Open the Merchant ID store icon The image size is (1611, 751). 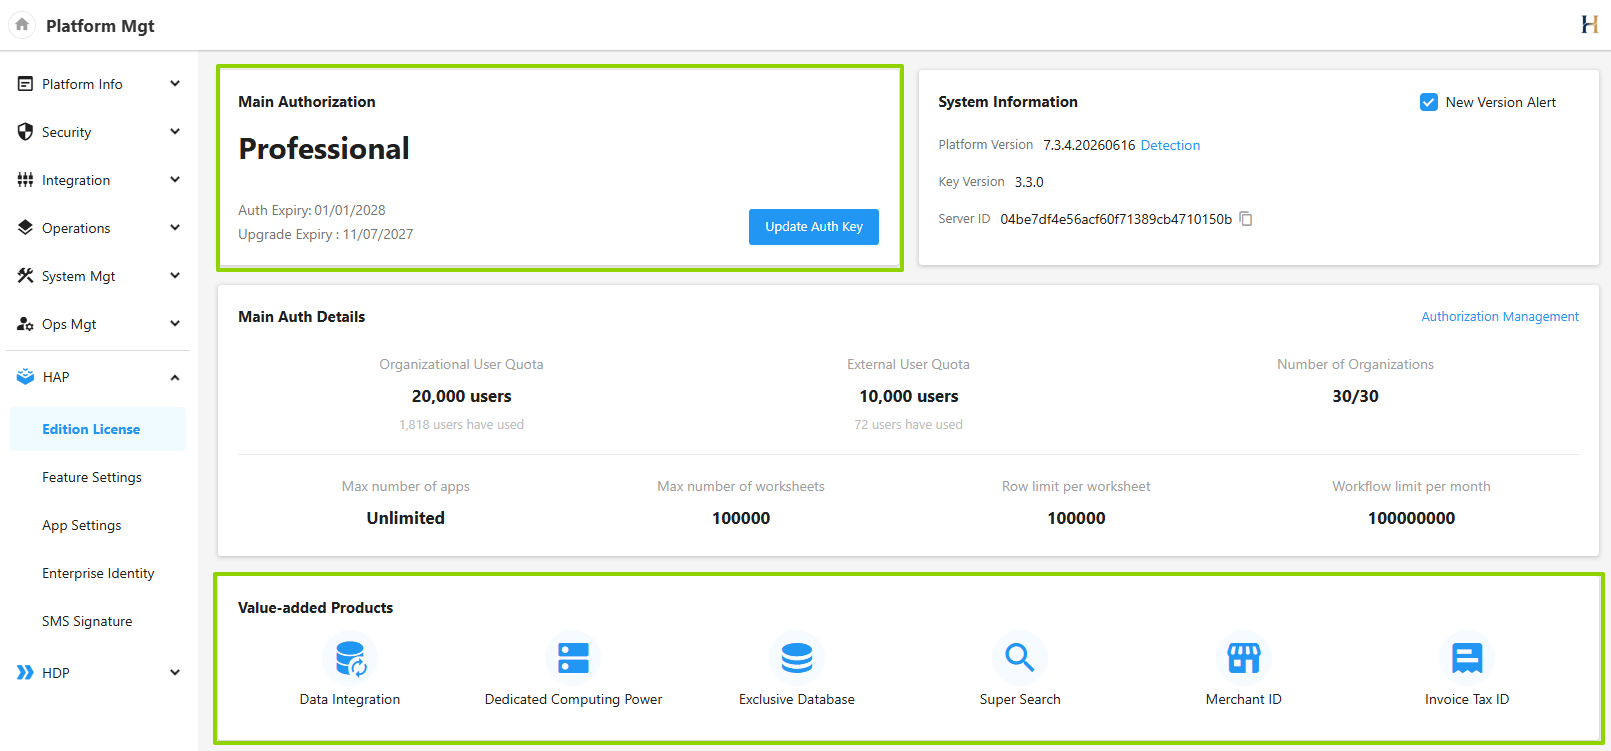coord(1244,658)
